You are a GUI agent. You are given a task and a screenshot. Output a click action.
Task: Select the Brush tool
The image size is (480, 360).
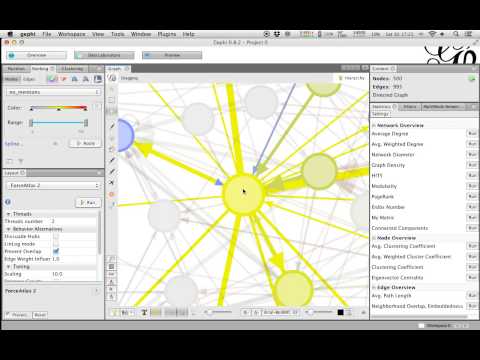[x=112, y=149]
